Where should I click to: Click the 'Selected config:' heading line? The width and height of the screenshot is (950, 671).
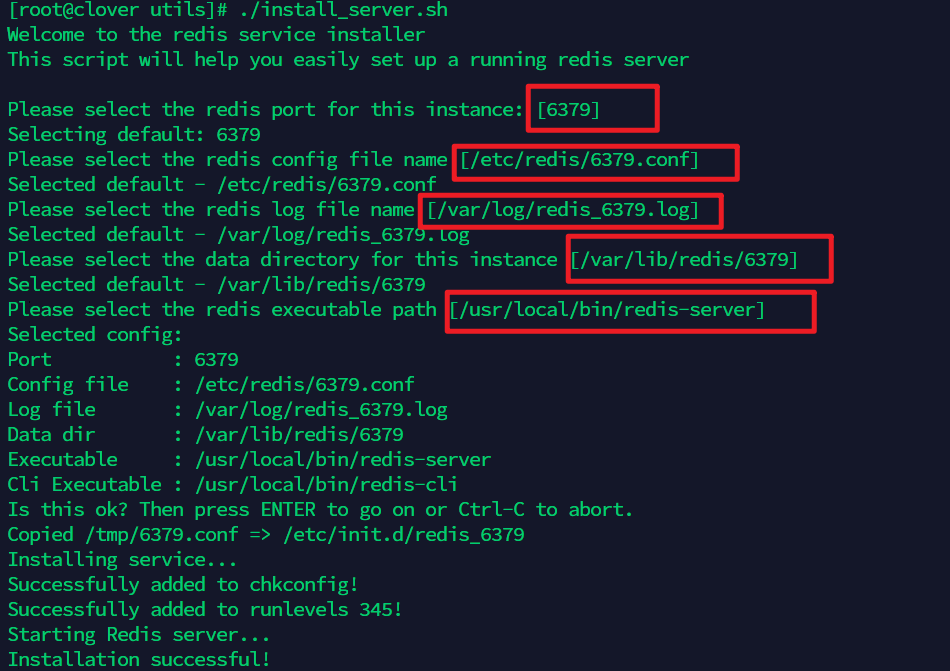95,335
